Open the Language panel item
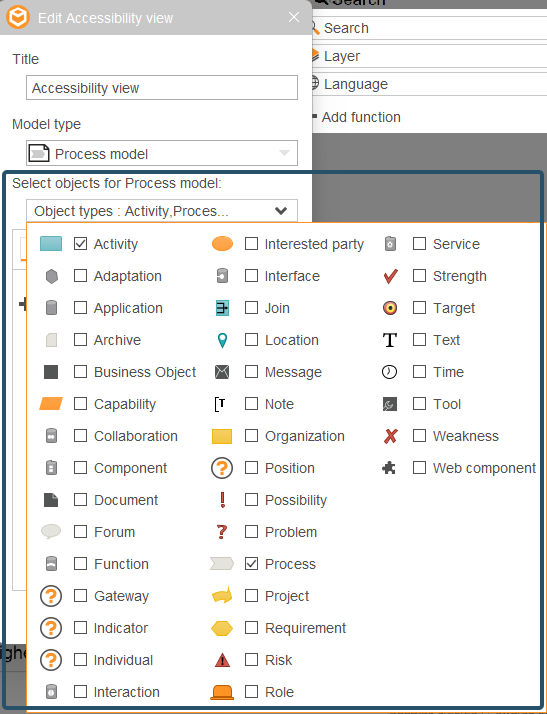 [429, 84]
